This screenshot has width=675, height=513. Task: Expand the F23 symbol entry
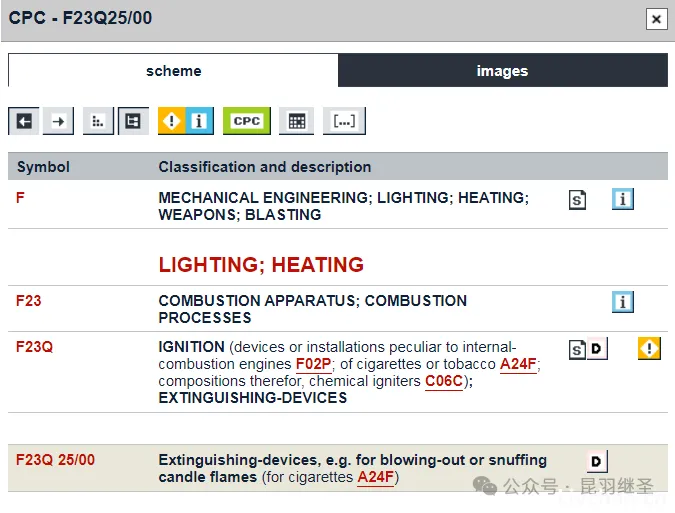tap(28, 300)
